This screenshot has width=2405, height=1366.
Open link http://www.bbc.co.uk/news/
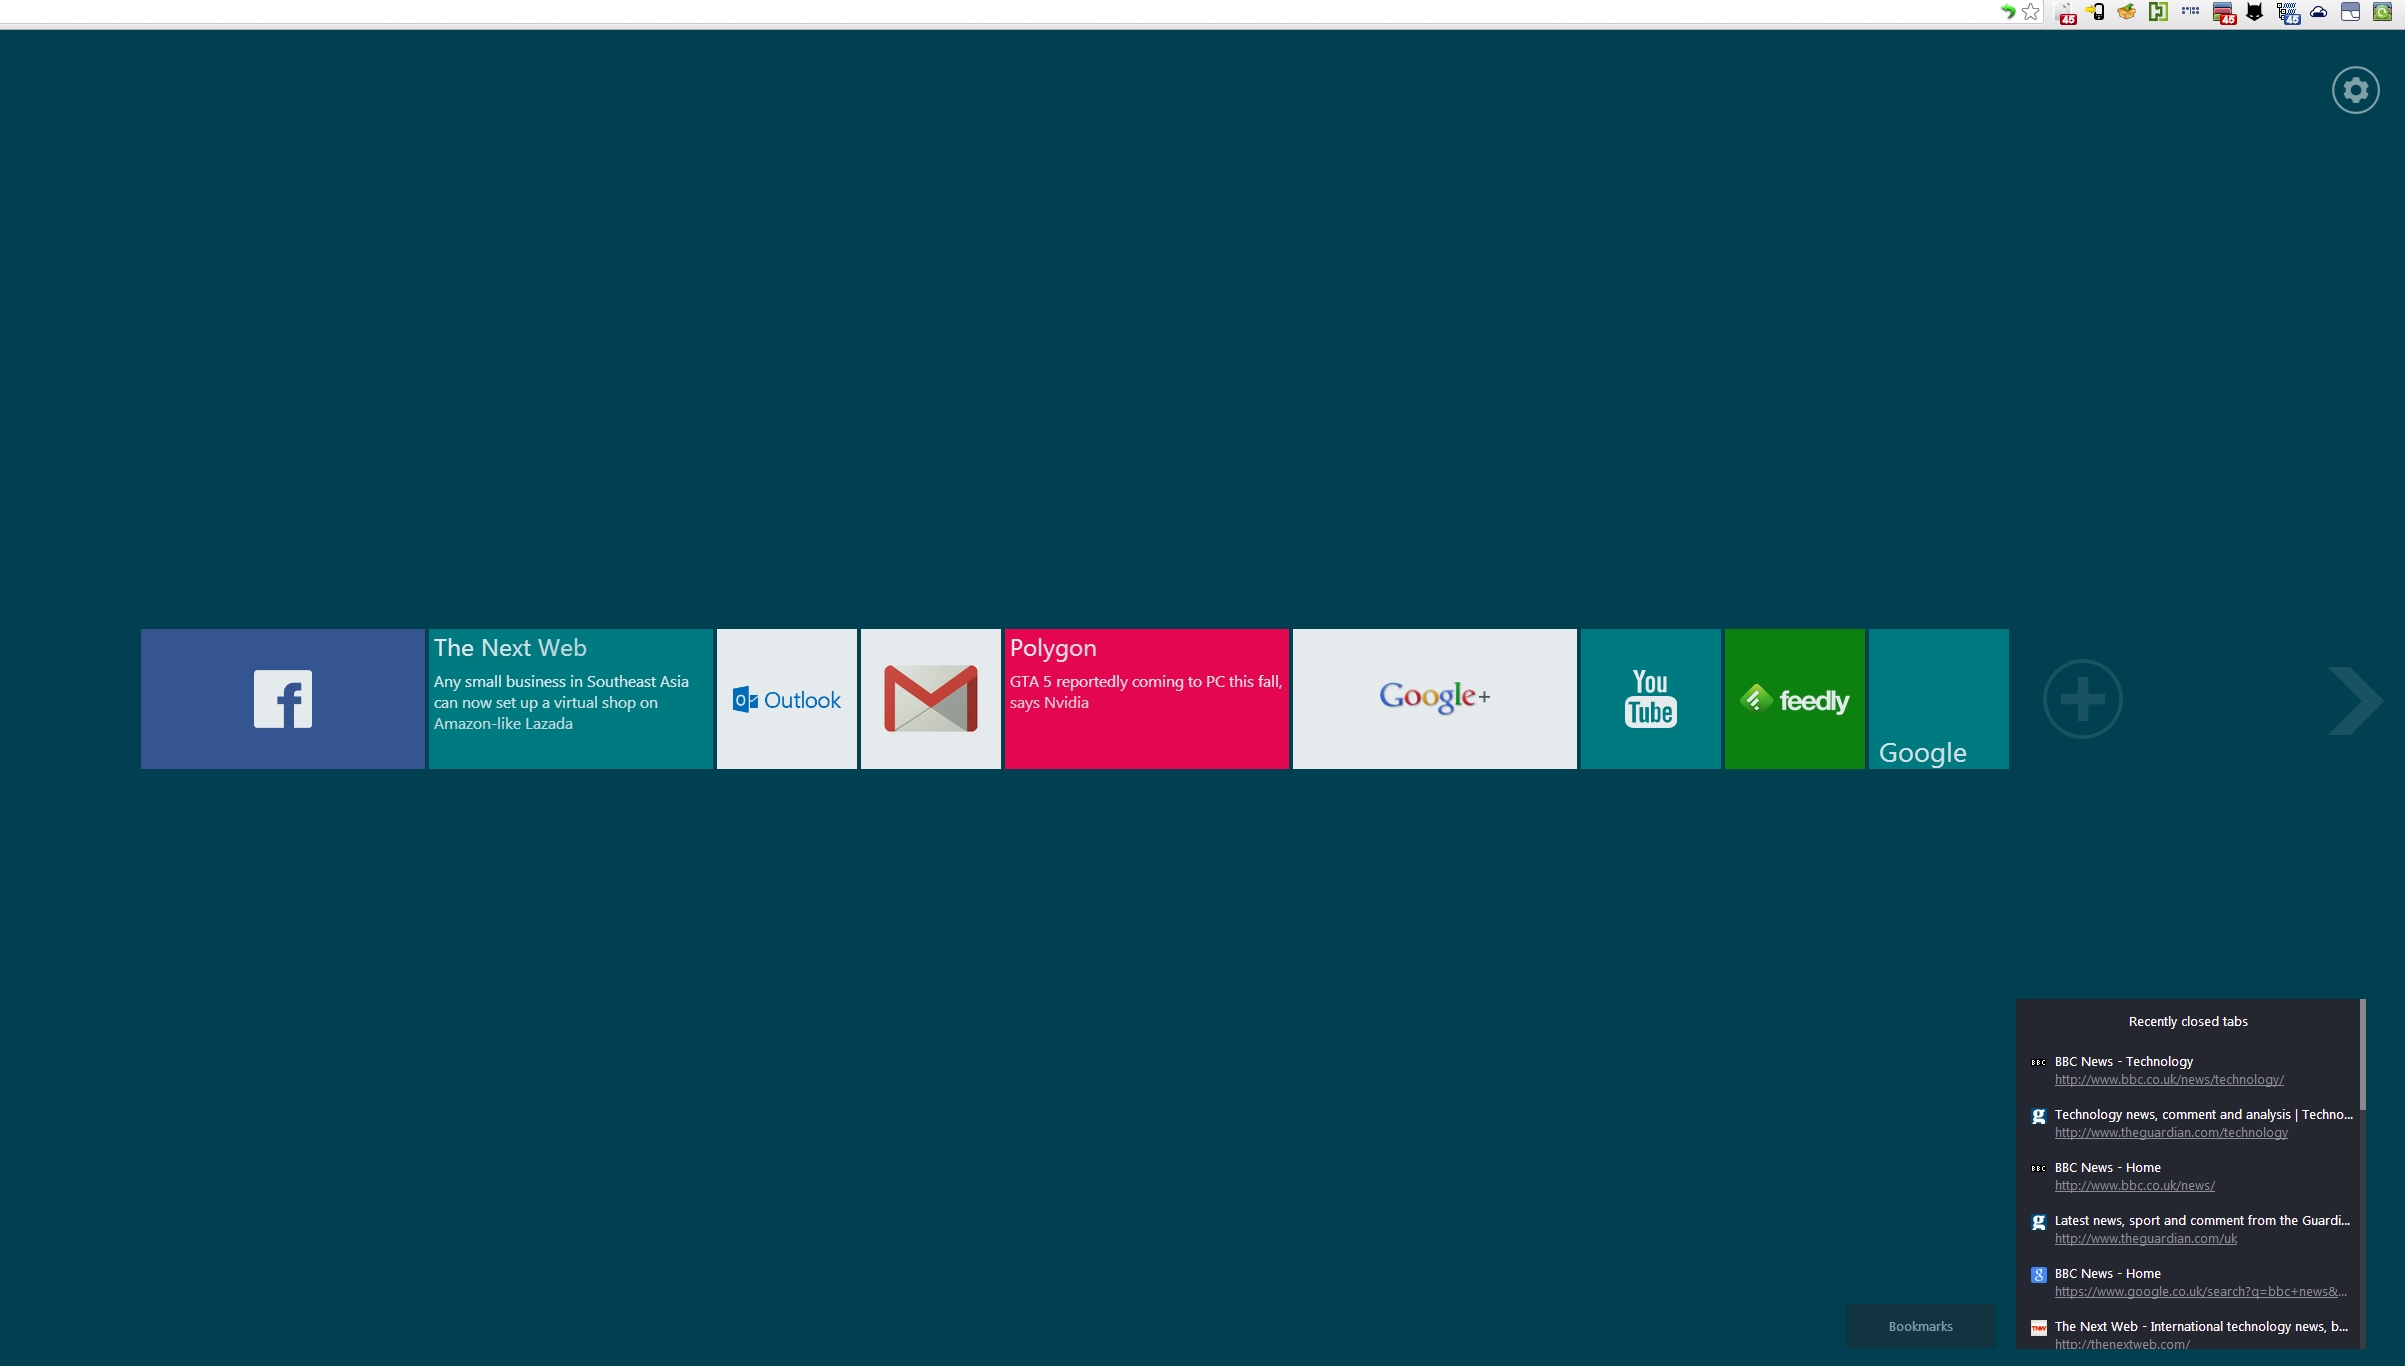(2134, 1185)
